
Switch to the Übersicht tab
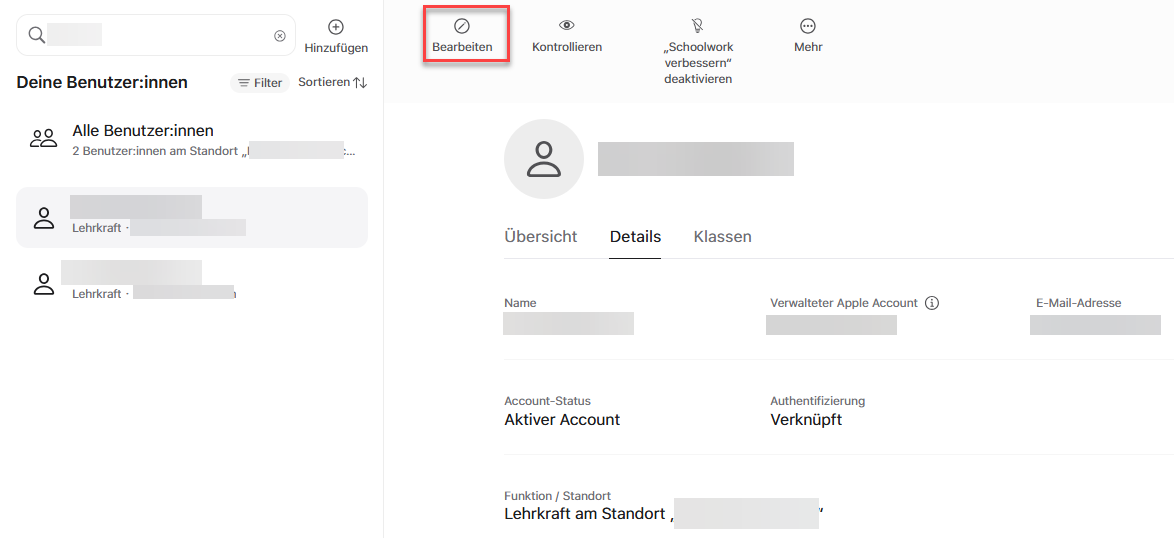click(541, 237)
